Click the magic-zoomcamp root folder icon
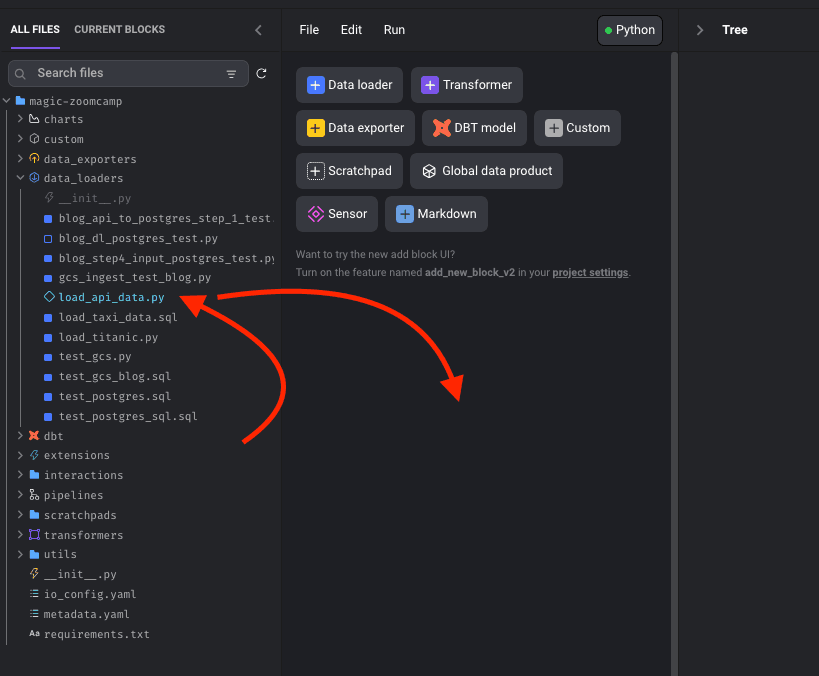 click(x=20, y=100)
